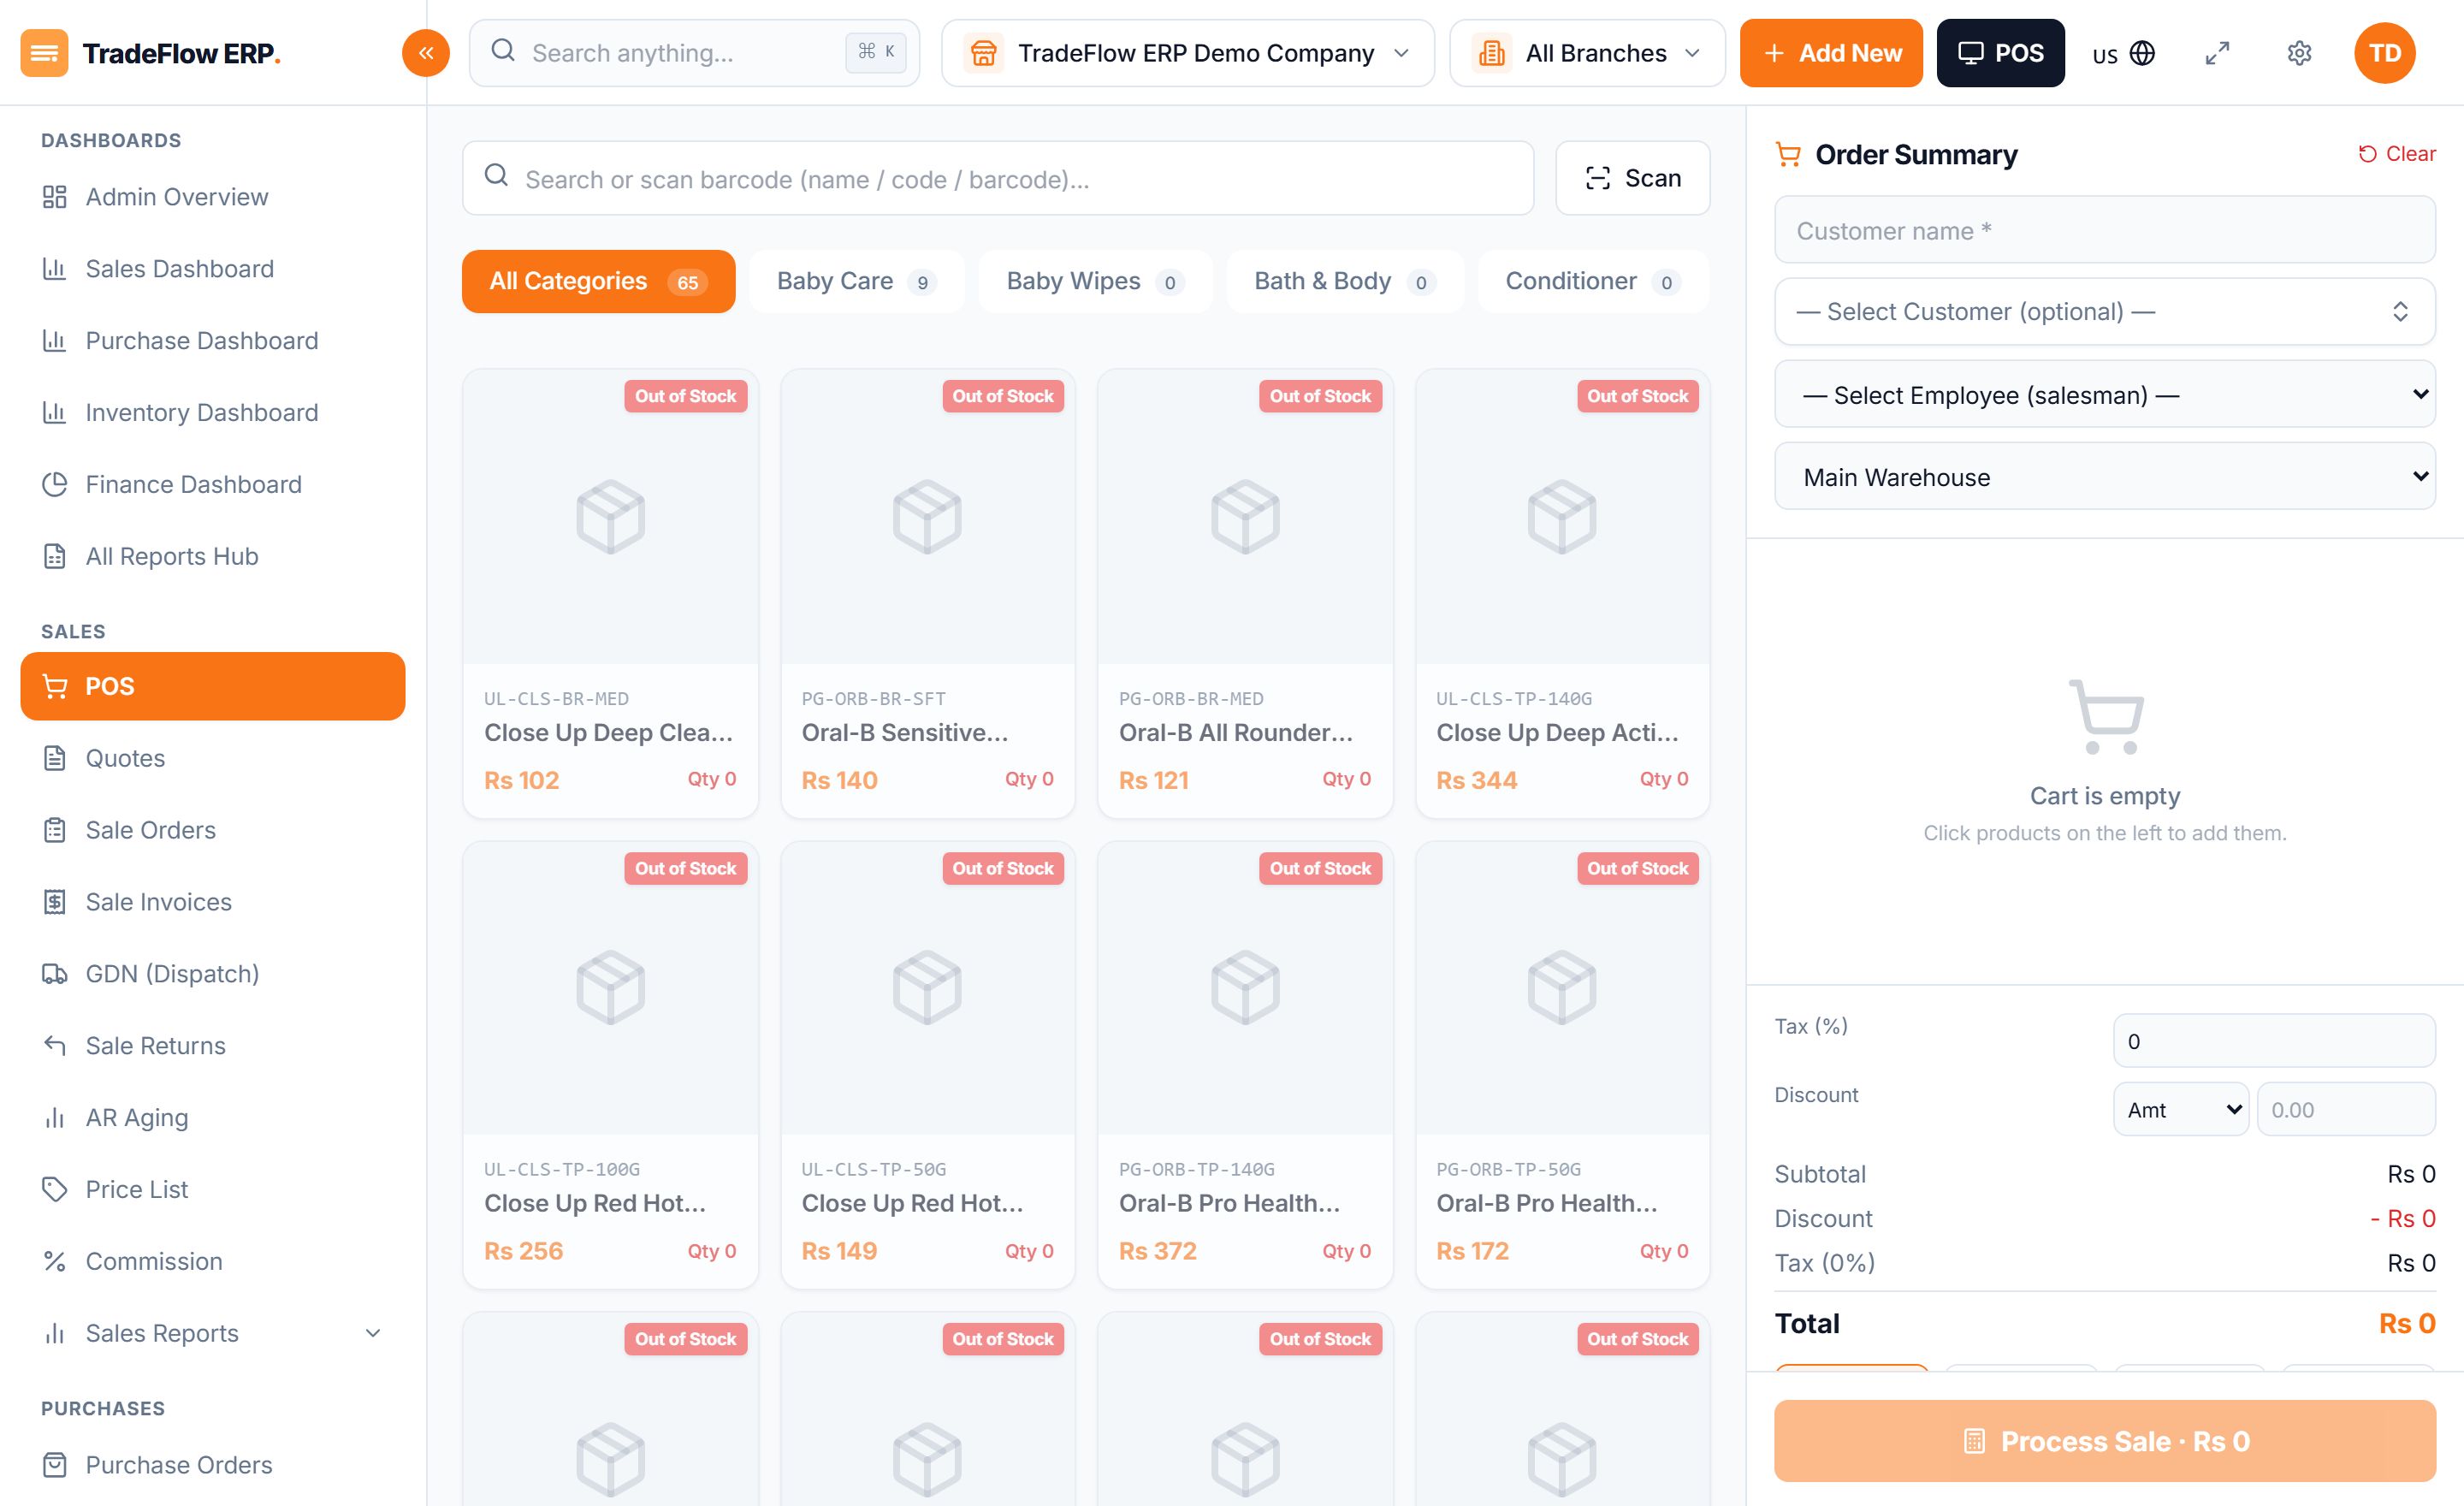Screen dimensions: 2464x1506
Task: Open Select Customer (optional) dropdown
Action: pyautogui.click(x=2105, y=312)
